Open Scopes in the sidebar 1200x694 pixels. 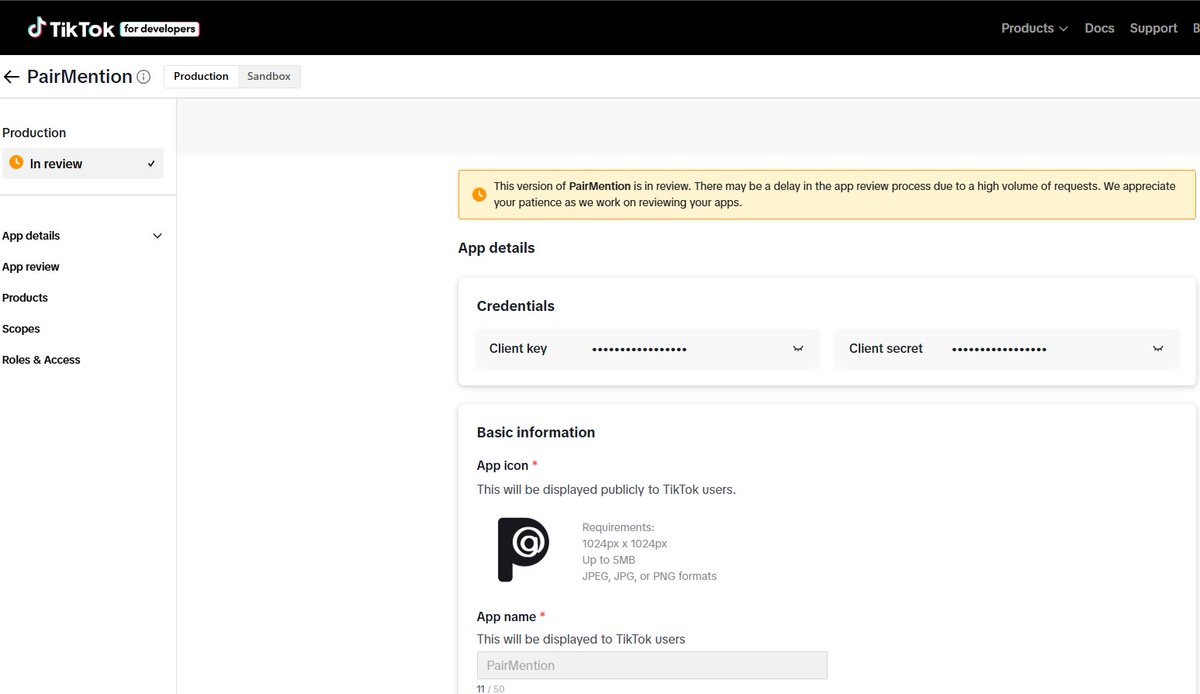point(21,329)
